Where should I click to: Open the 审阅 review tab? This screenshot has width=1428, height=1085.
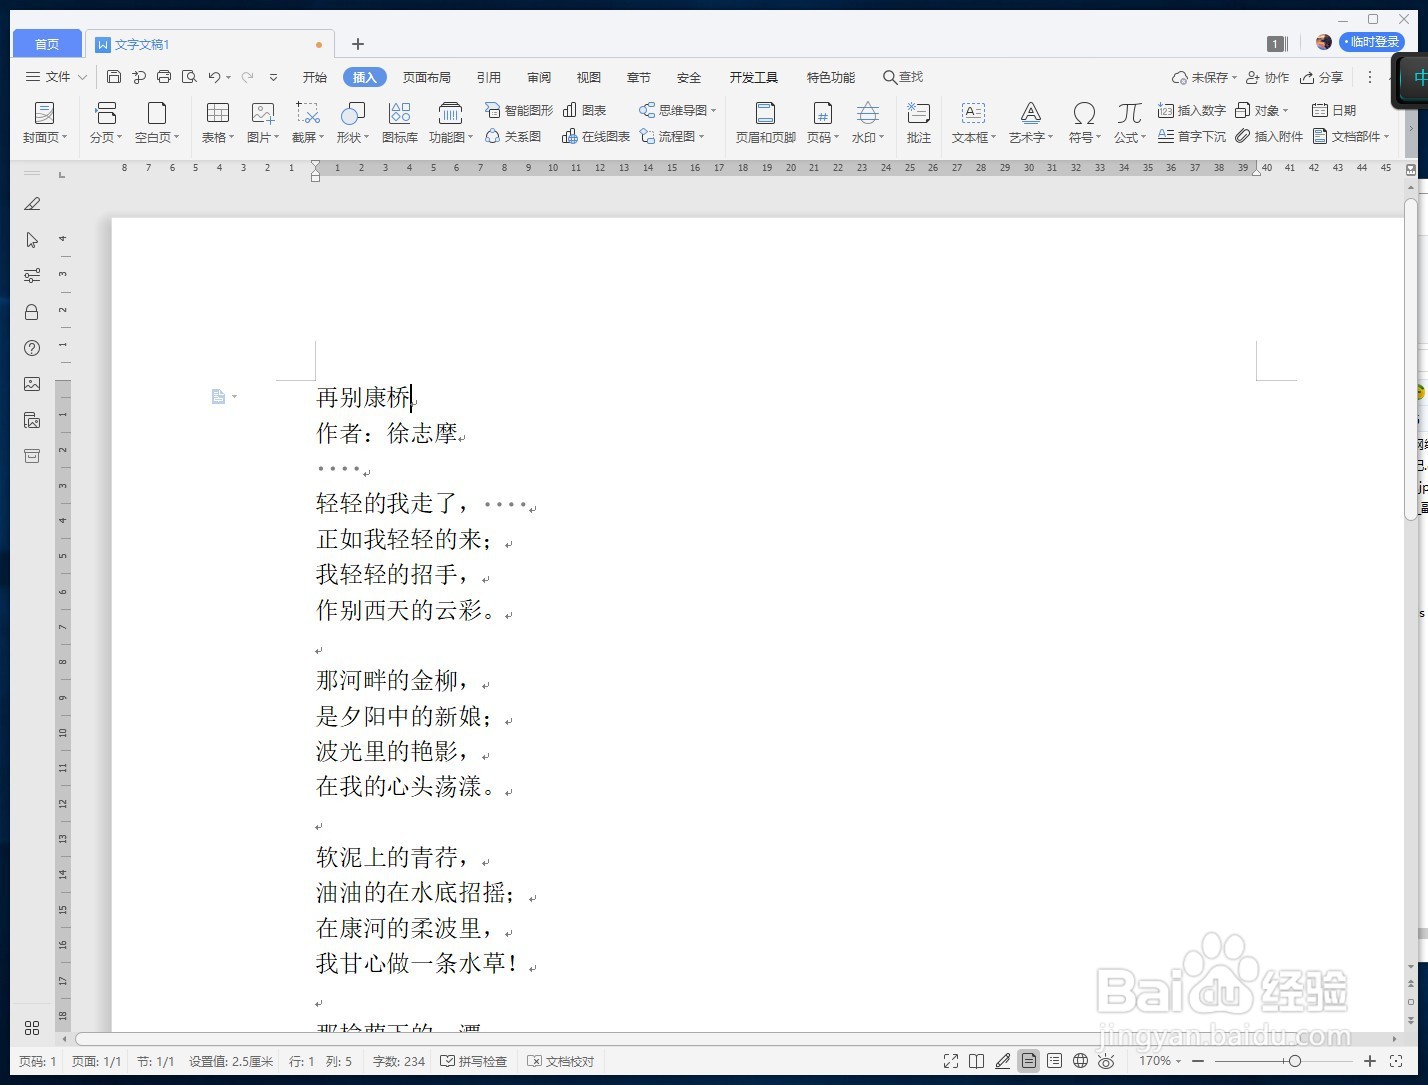coord(539,77)
